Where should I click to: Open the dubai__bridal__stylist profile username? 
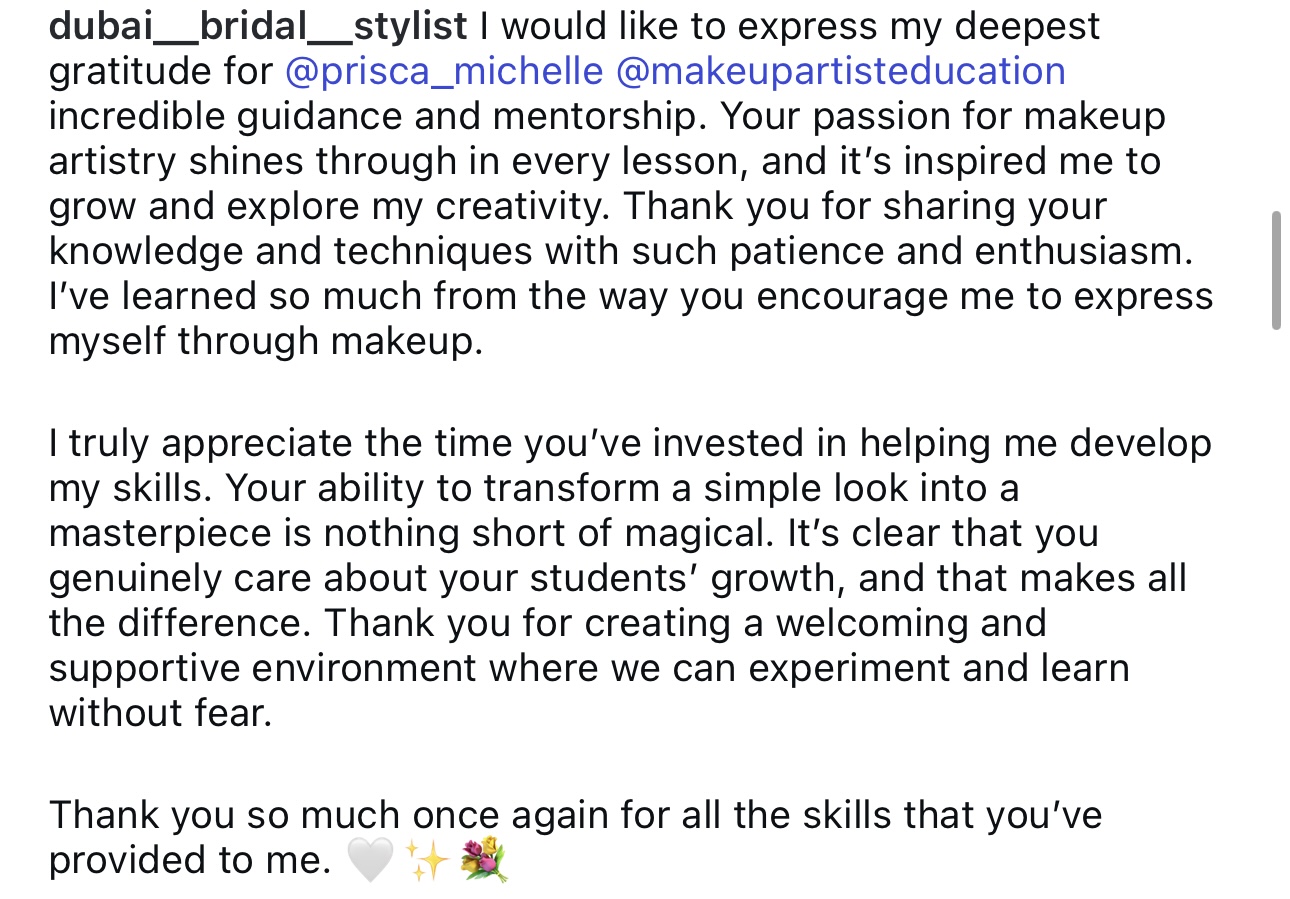(x=258, y=27)
